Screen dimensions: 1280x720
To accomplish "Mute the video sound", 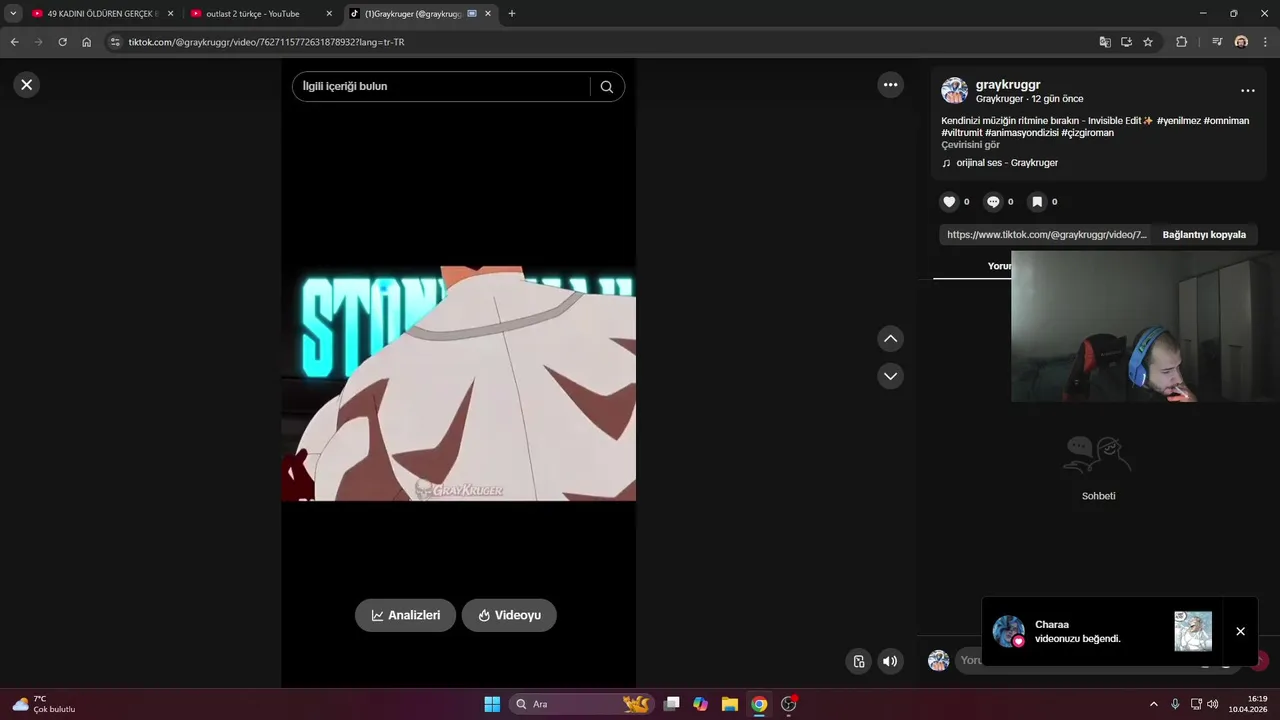I will point(890,661).
